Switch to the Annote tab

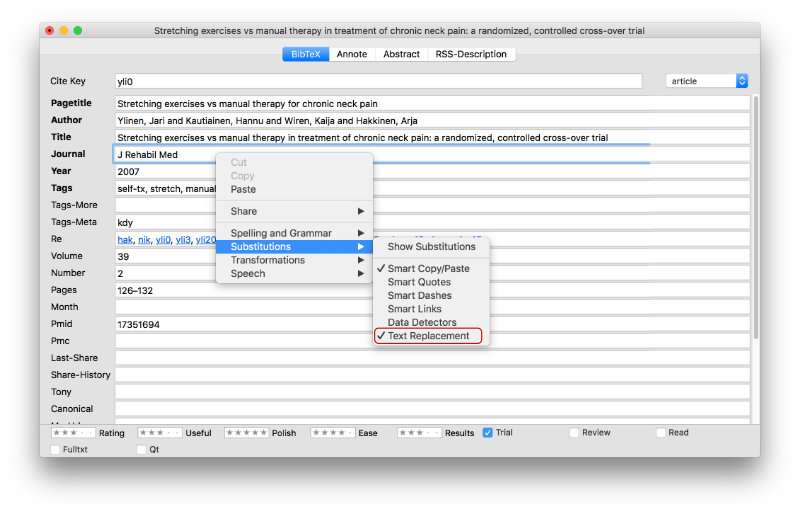pyautogui.click(x=351, y=54)
